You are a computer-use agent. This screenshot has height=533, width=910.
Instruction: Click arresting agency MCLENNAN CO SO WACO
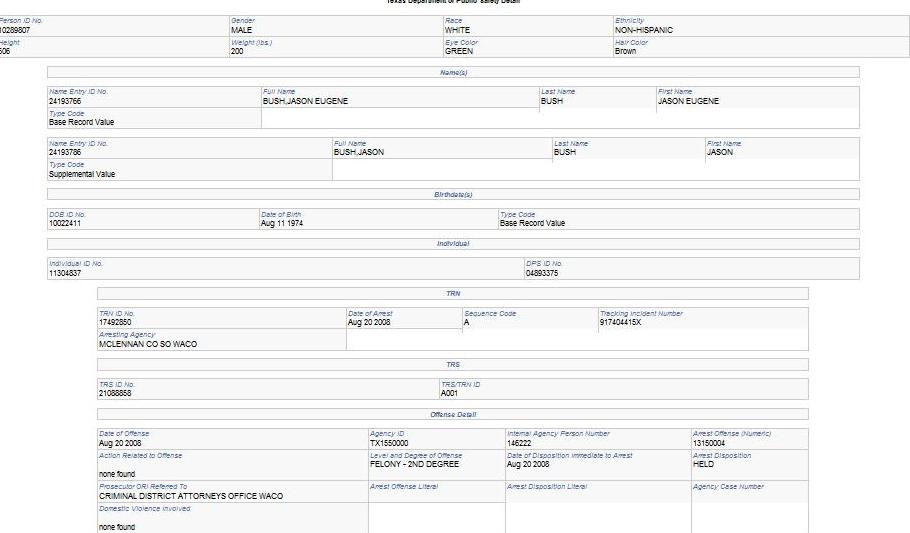pyautogui.click(x=148, y=343)
